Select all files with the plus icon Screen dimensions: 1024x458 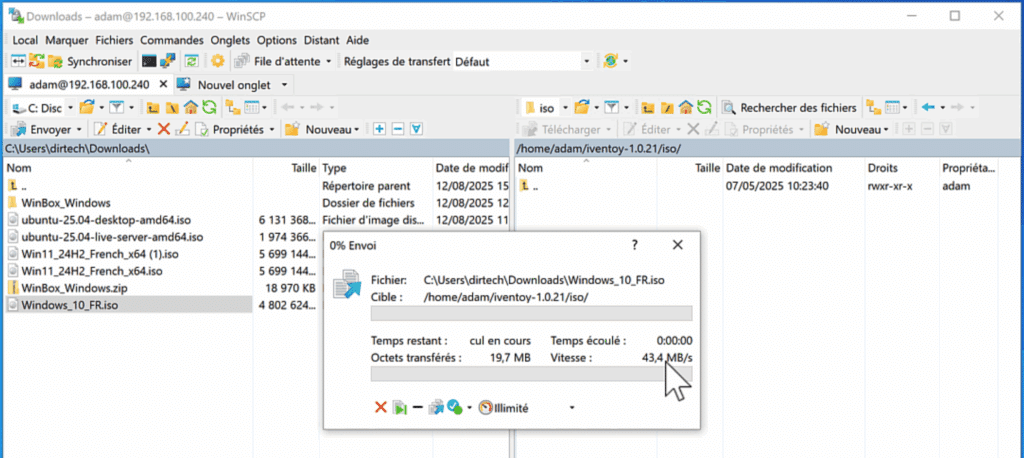click(379, 129)
